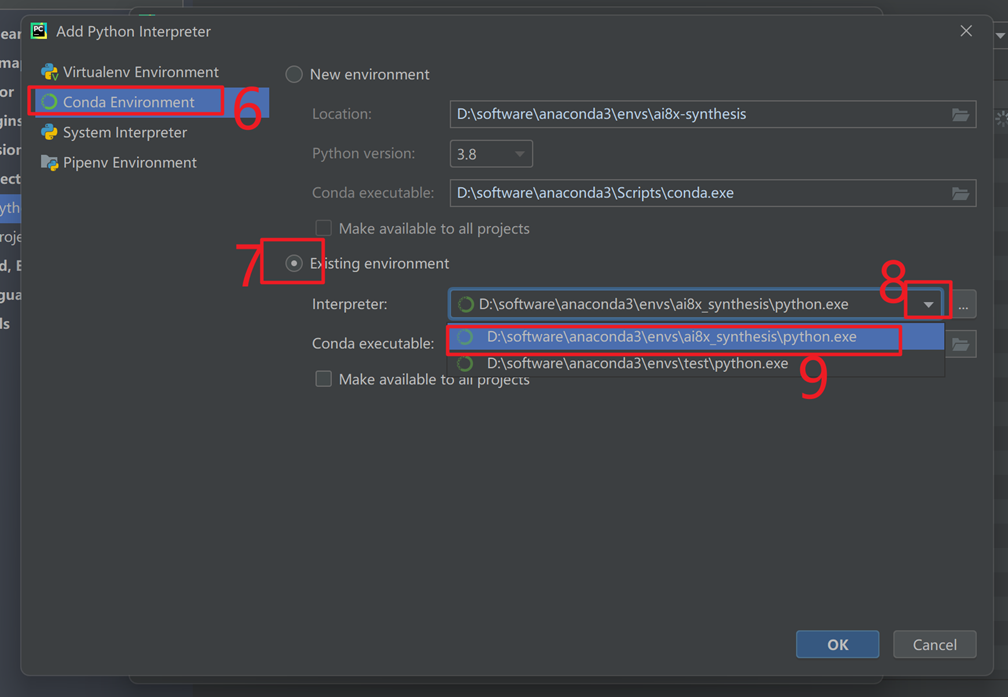The image size is (1008, 697).
Task: Open the Pipenv Environment option
Action: tap(119, 163)
